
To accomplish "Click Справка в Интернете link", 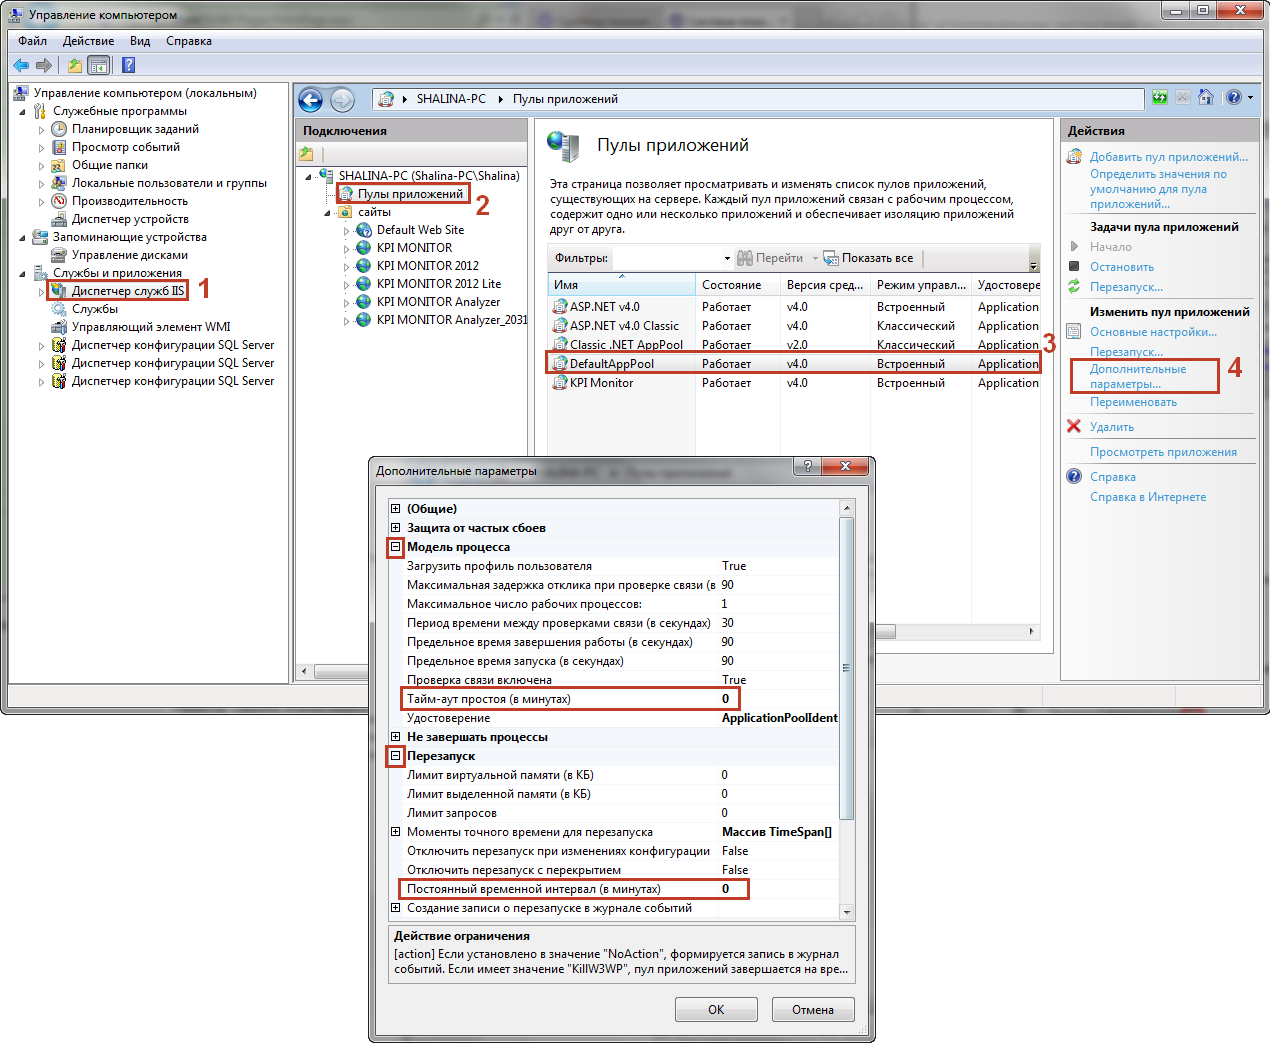I will point(1148,496).
